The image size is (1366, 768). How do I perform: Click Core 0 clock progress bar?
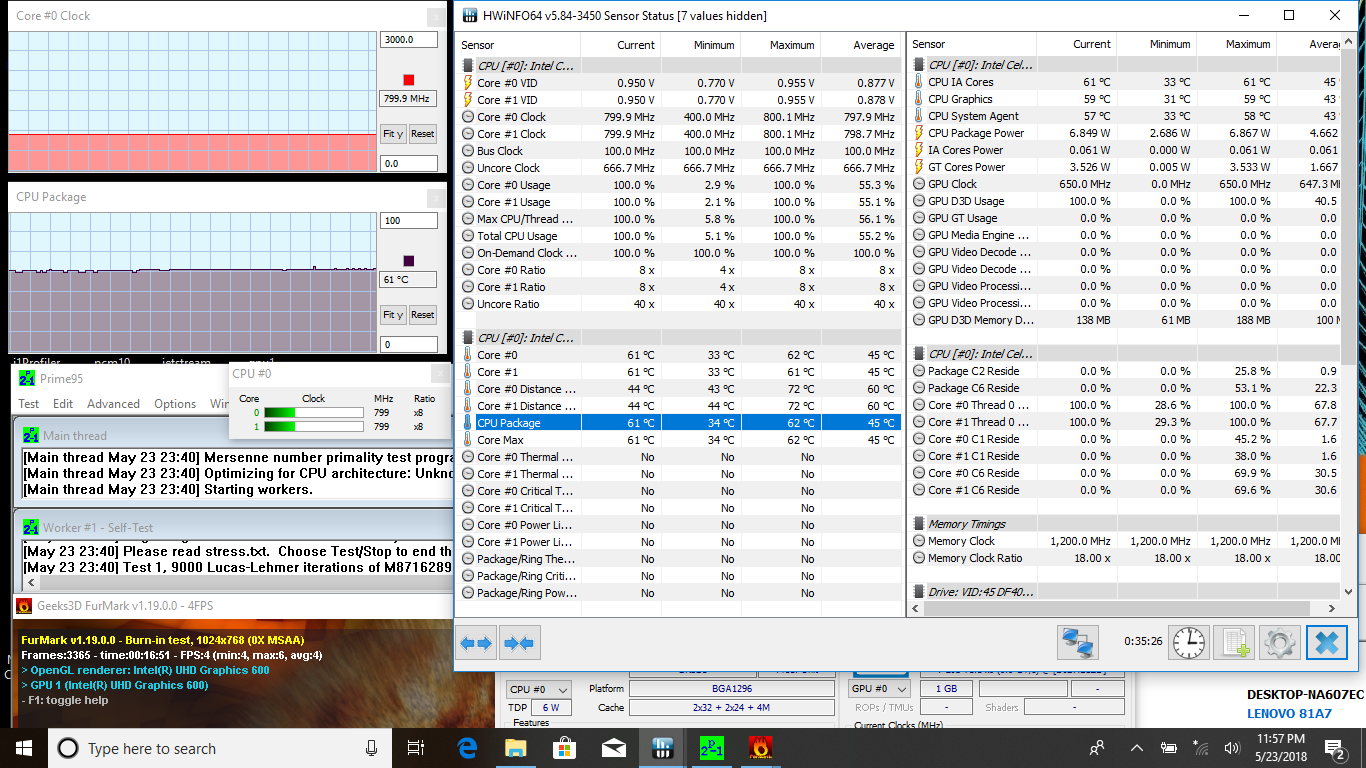pyautogui.click(x=313, y=412)
